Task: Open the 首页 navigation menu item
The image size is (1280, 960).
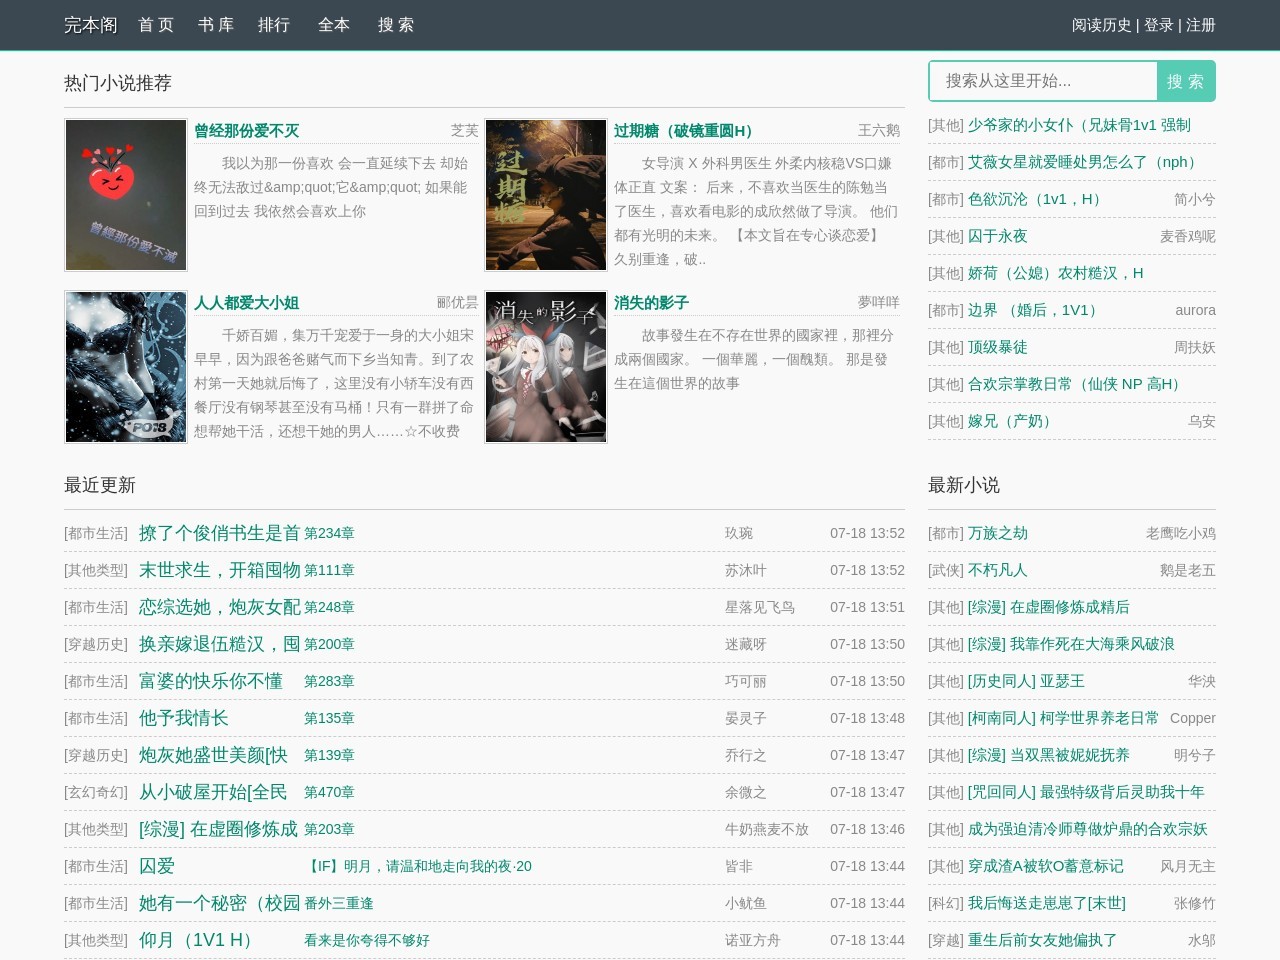Action: pos(156,25)
